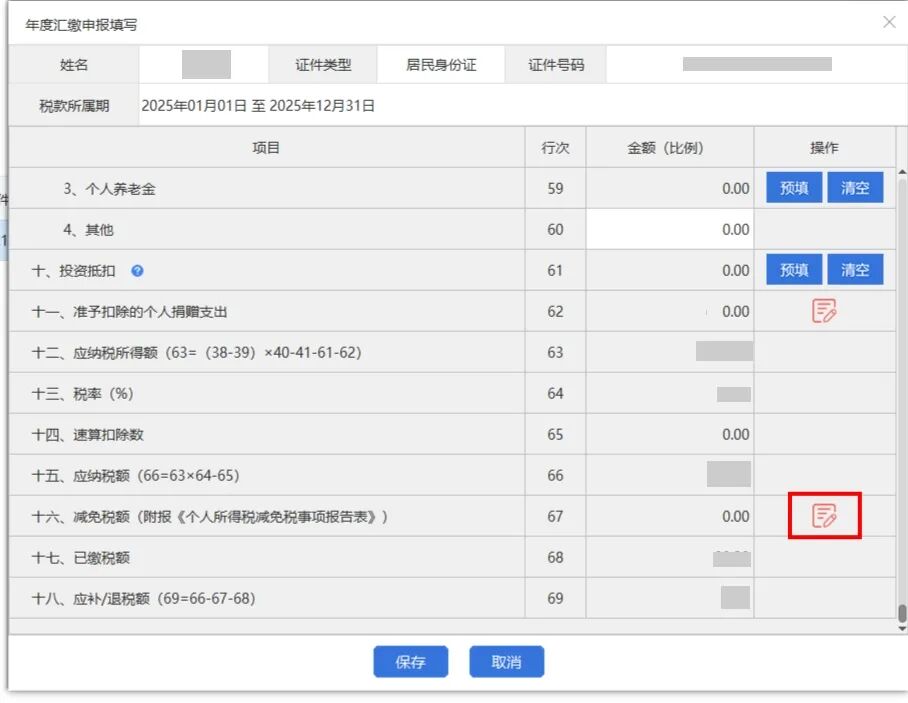The width and height of the screenshot is (908, 703).
Task: Open the edit icon for 减免税额 row
Action: click(824, 516)
